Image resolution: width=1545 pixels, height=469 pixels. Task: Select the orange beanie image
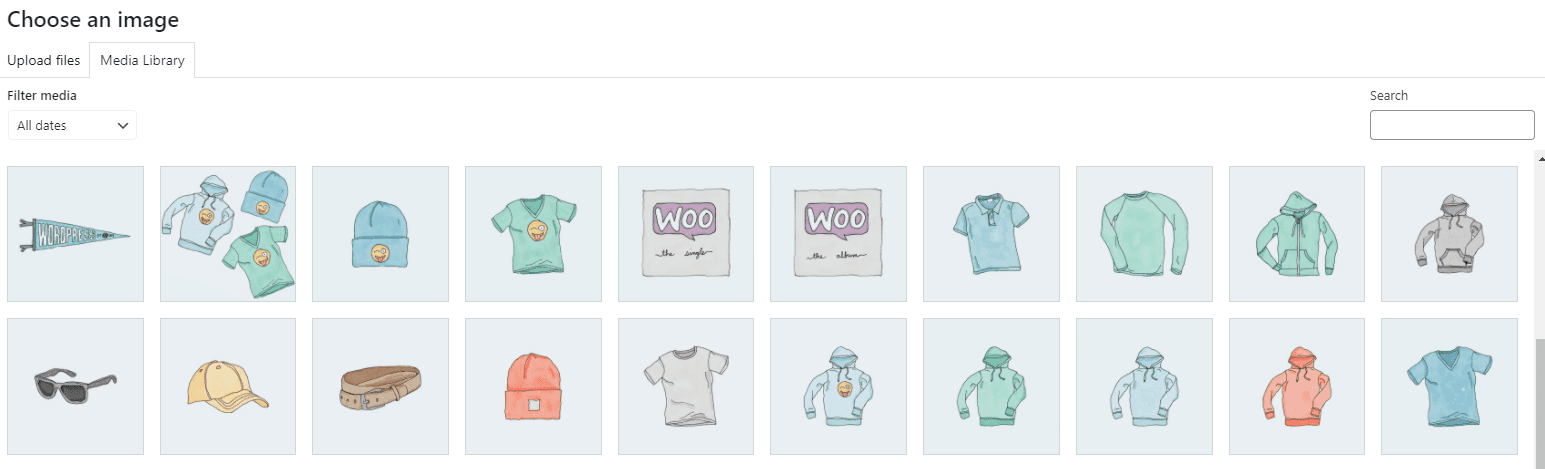533,386
